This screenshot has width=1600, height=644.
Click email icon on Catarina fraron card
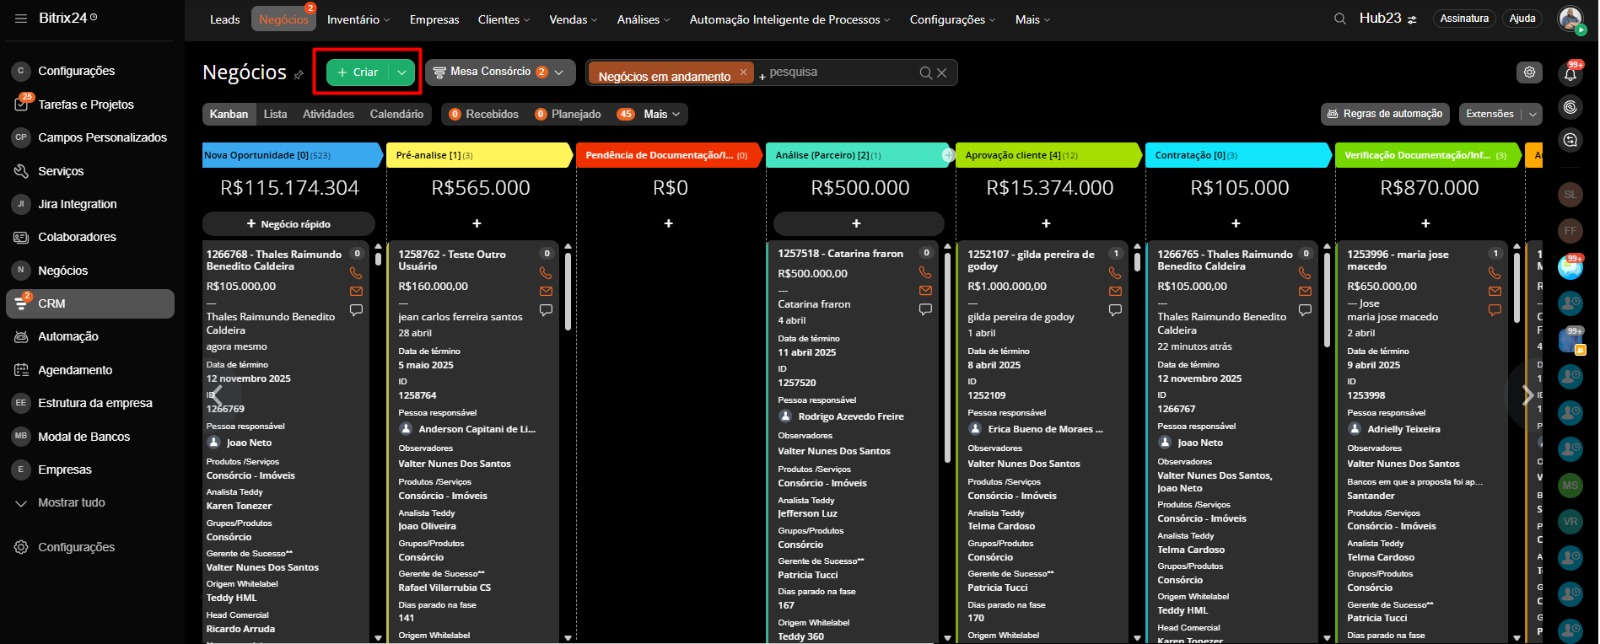[925, 291]
